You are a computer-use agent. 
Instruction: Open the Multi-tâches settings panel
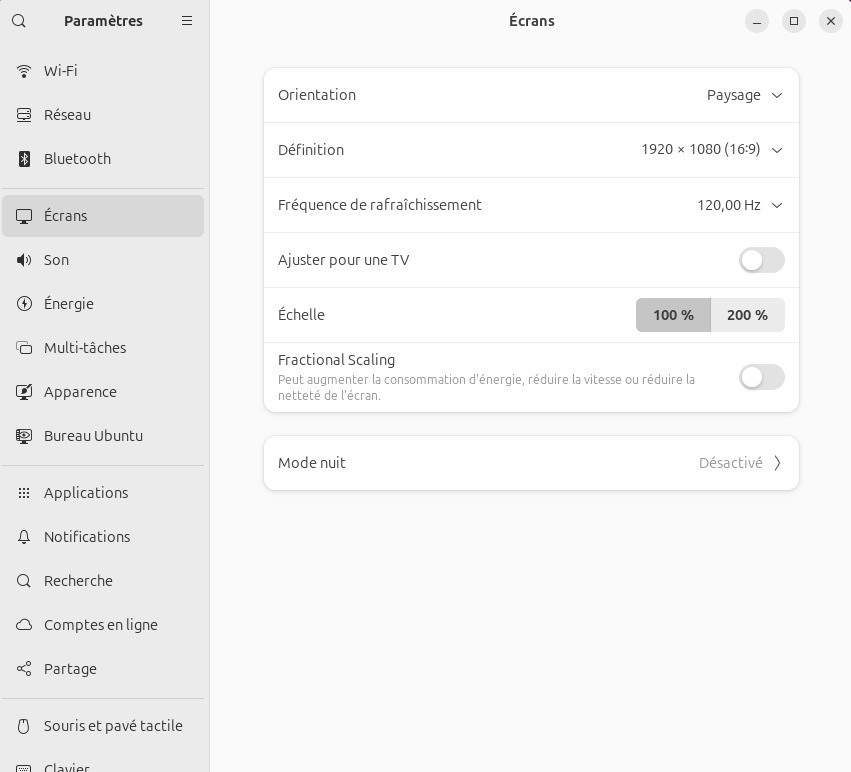(85, 348)
